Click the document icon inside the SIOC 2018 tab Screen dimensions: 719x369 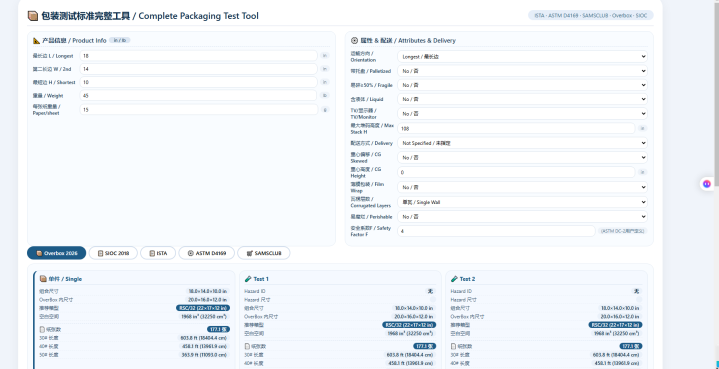coord(100,253)
